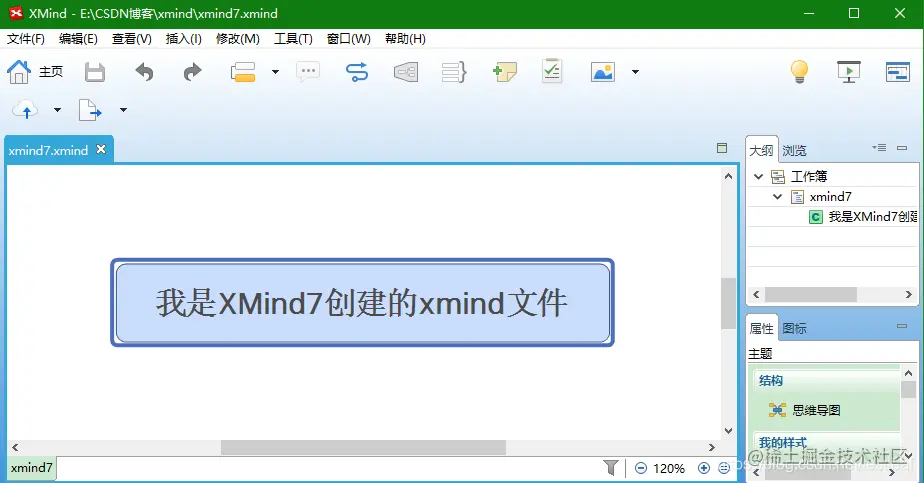Viewport: 924px width, 483px height.
Task: Zoom in with the plus icon
Action: click(x=704, y=468)
